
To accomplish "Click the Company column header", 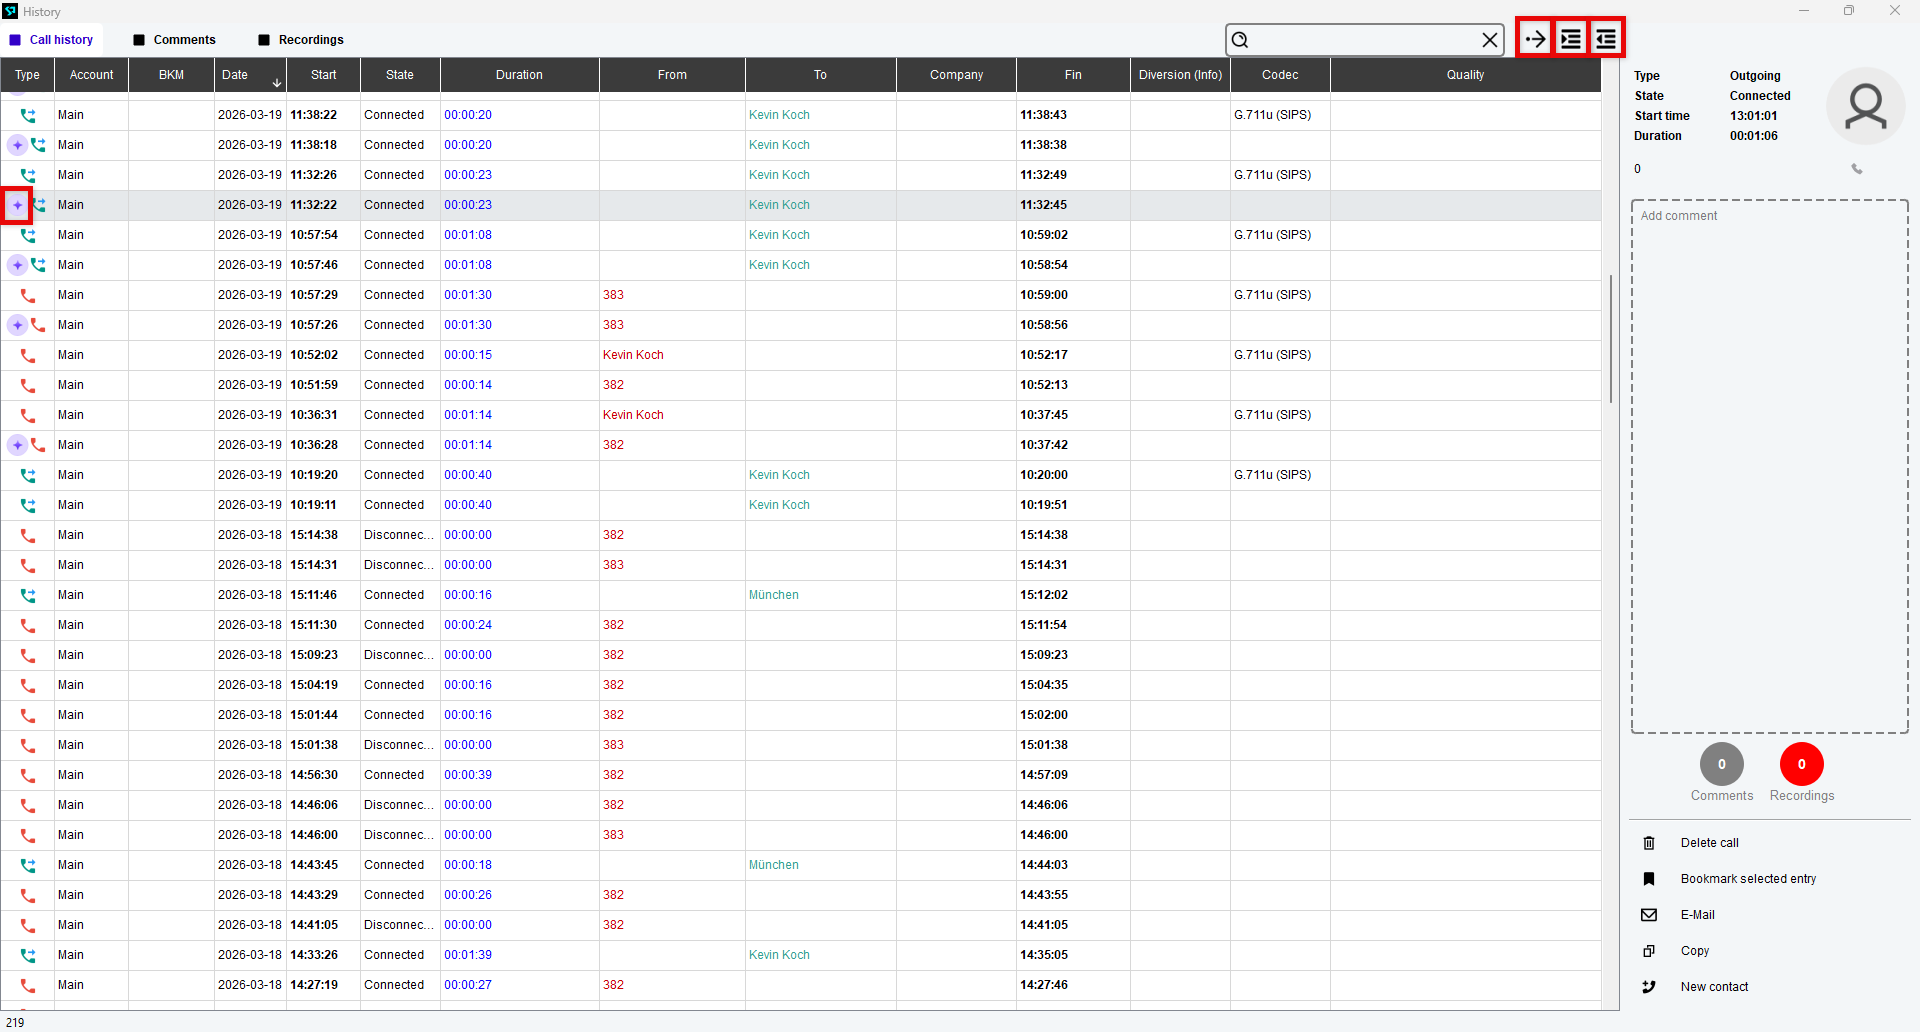I will coord(956,75).
